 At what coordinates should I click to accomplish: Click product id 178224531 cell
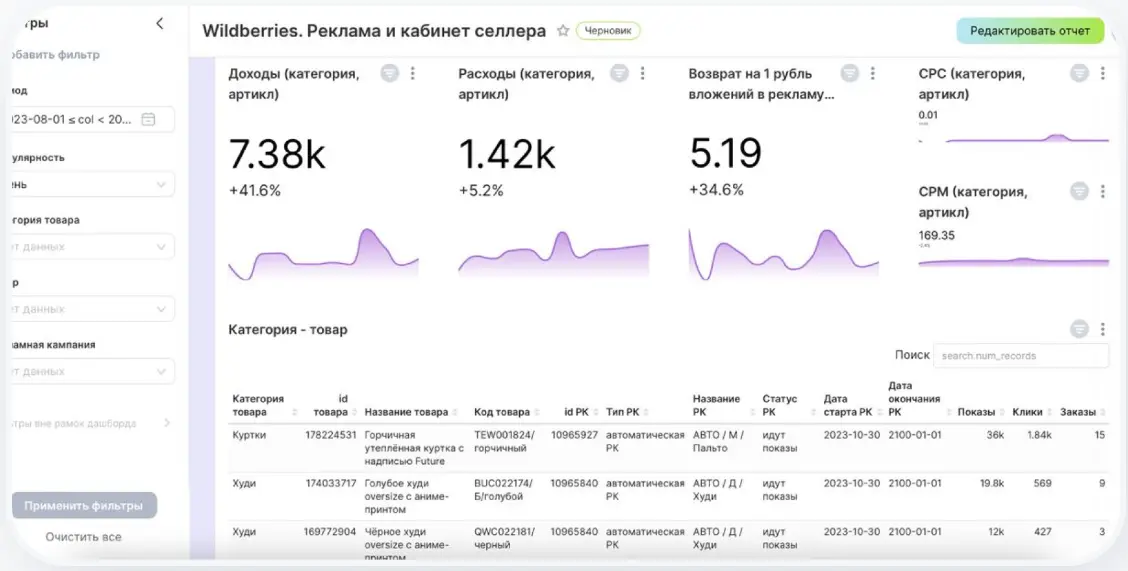point(331,435)
